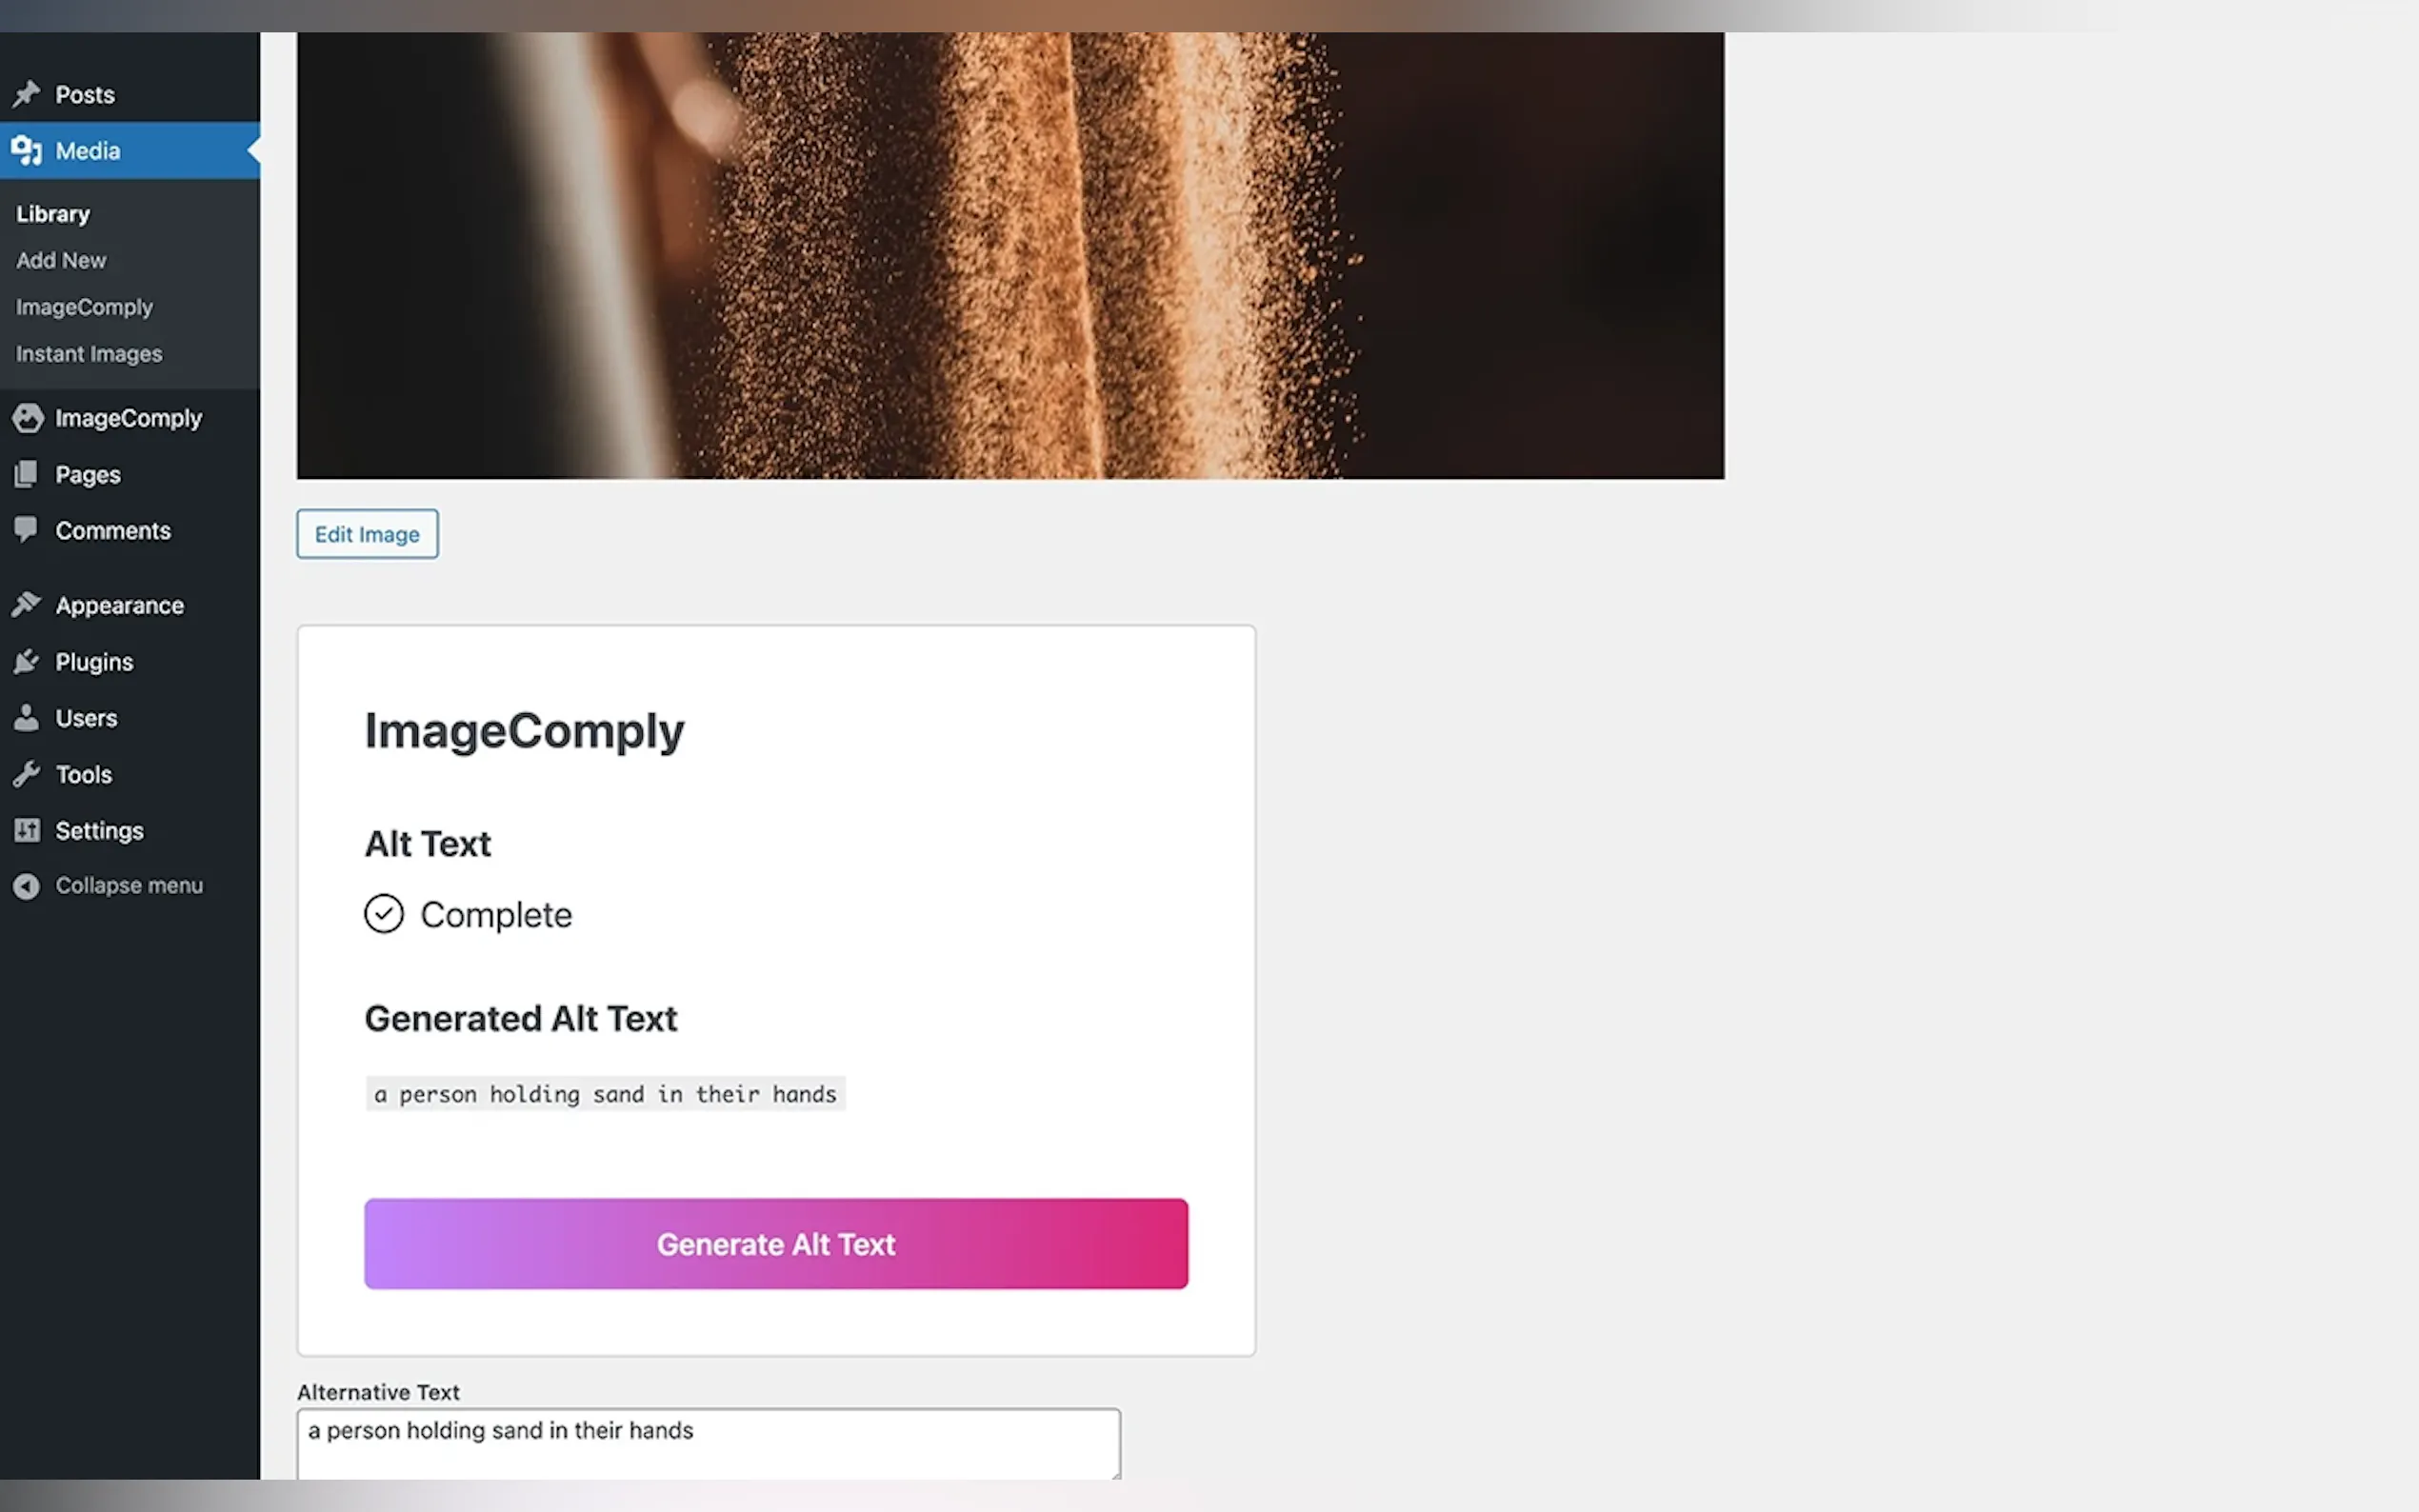This screenshot has height=1512, width=2419.
Task: Click the Appearance paintbrush icon
Action: pos(27,605)
